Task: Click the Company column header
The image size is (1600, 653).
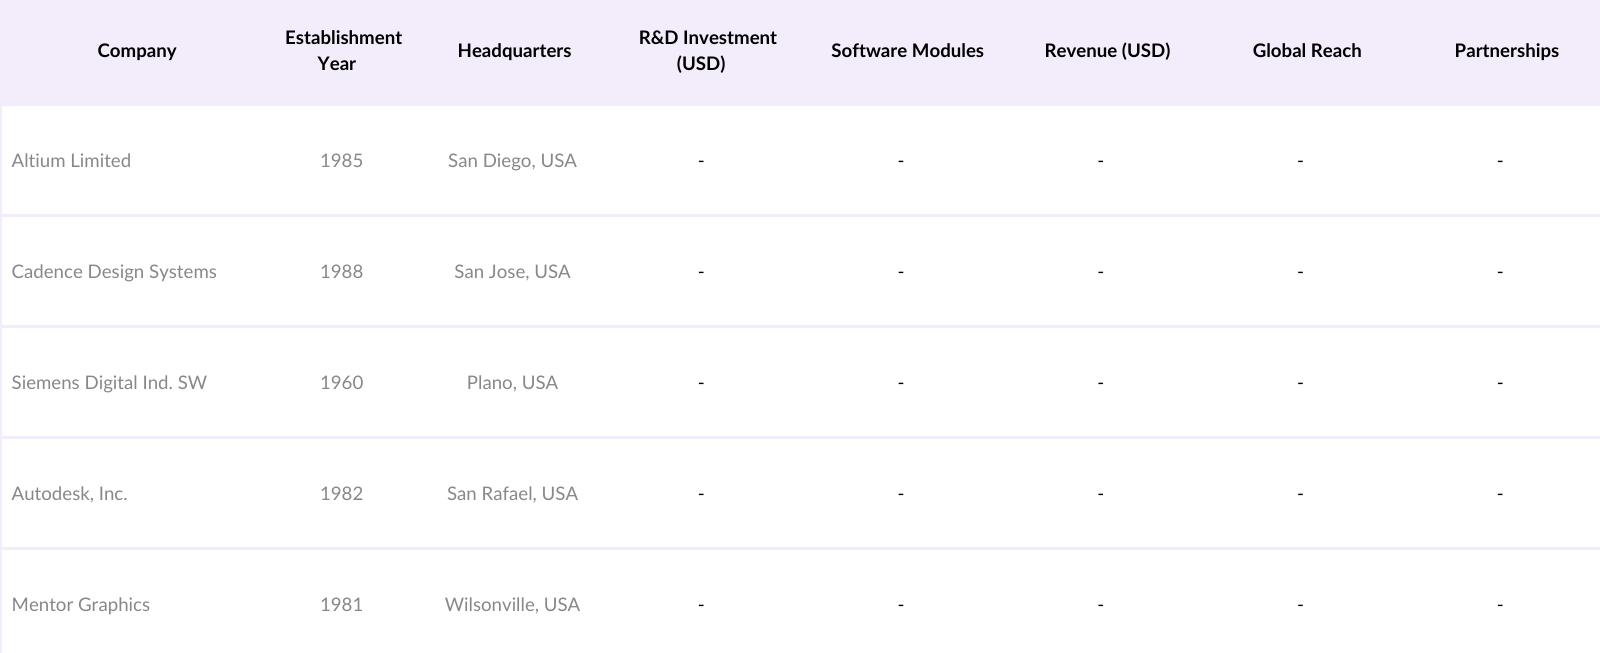Action: coord(137,51)
